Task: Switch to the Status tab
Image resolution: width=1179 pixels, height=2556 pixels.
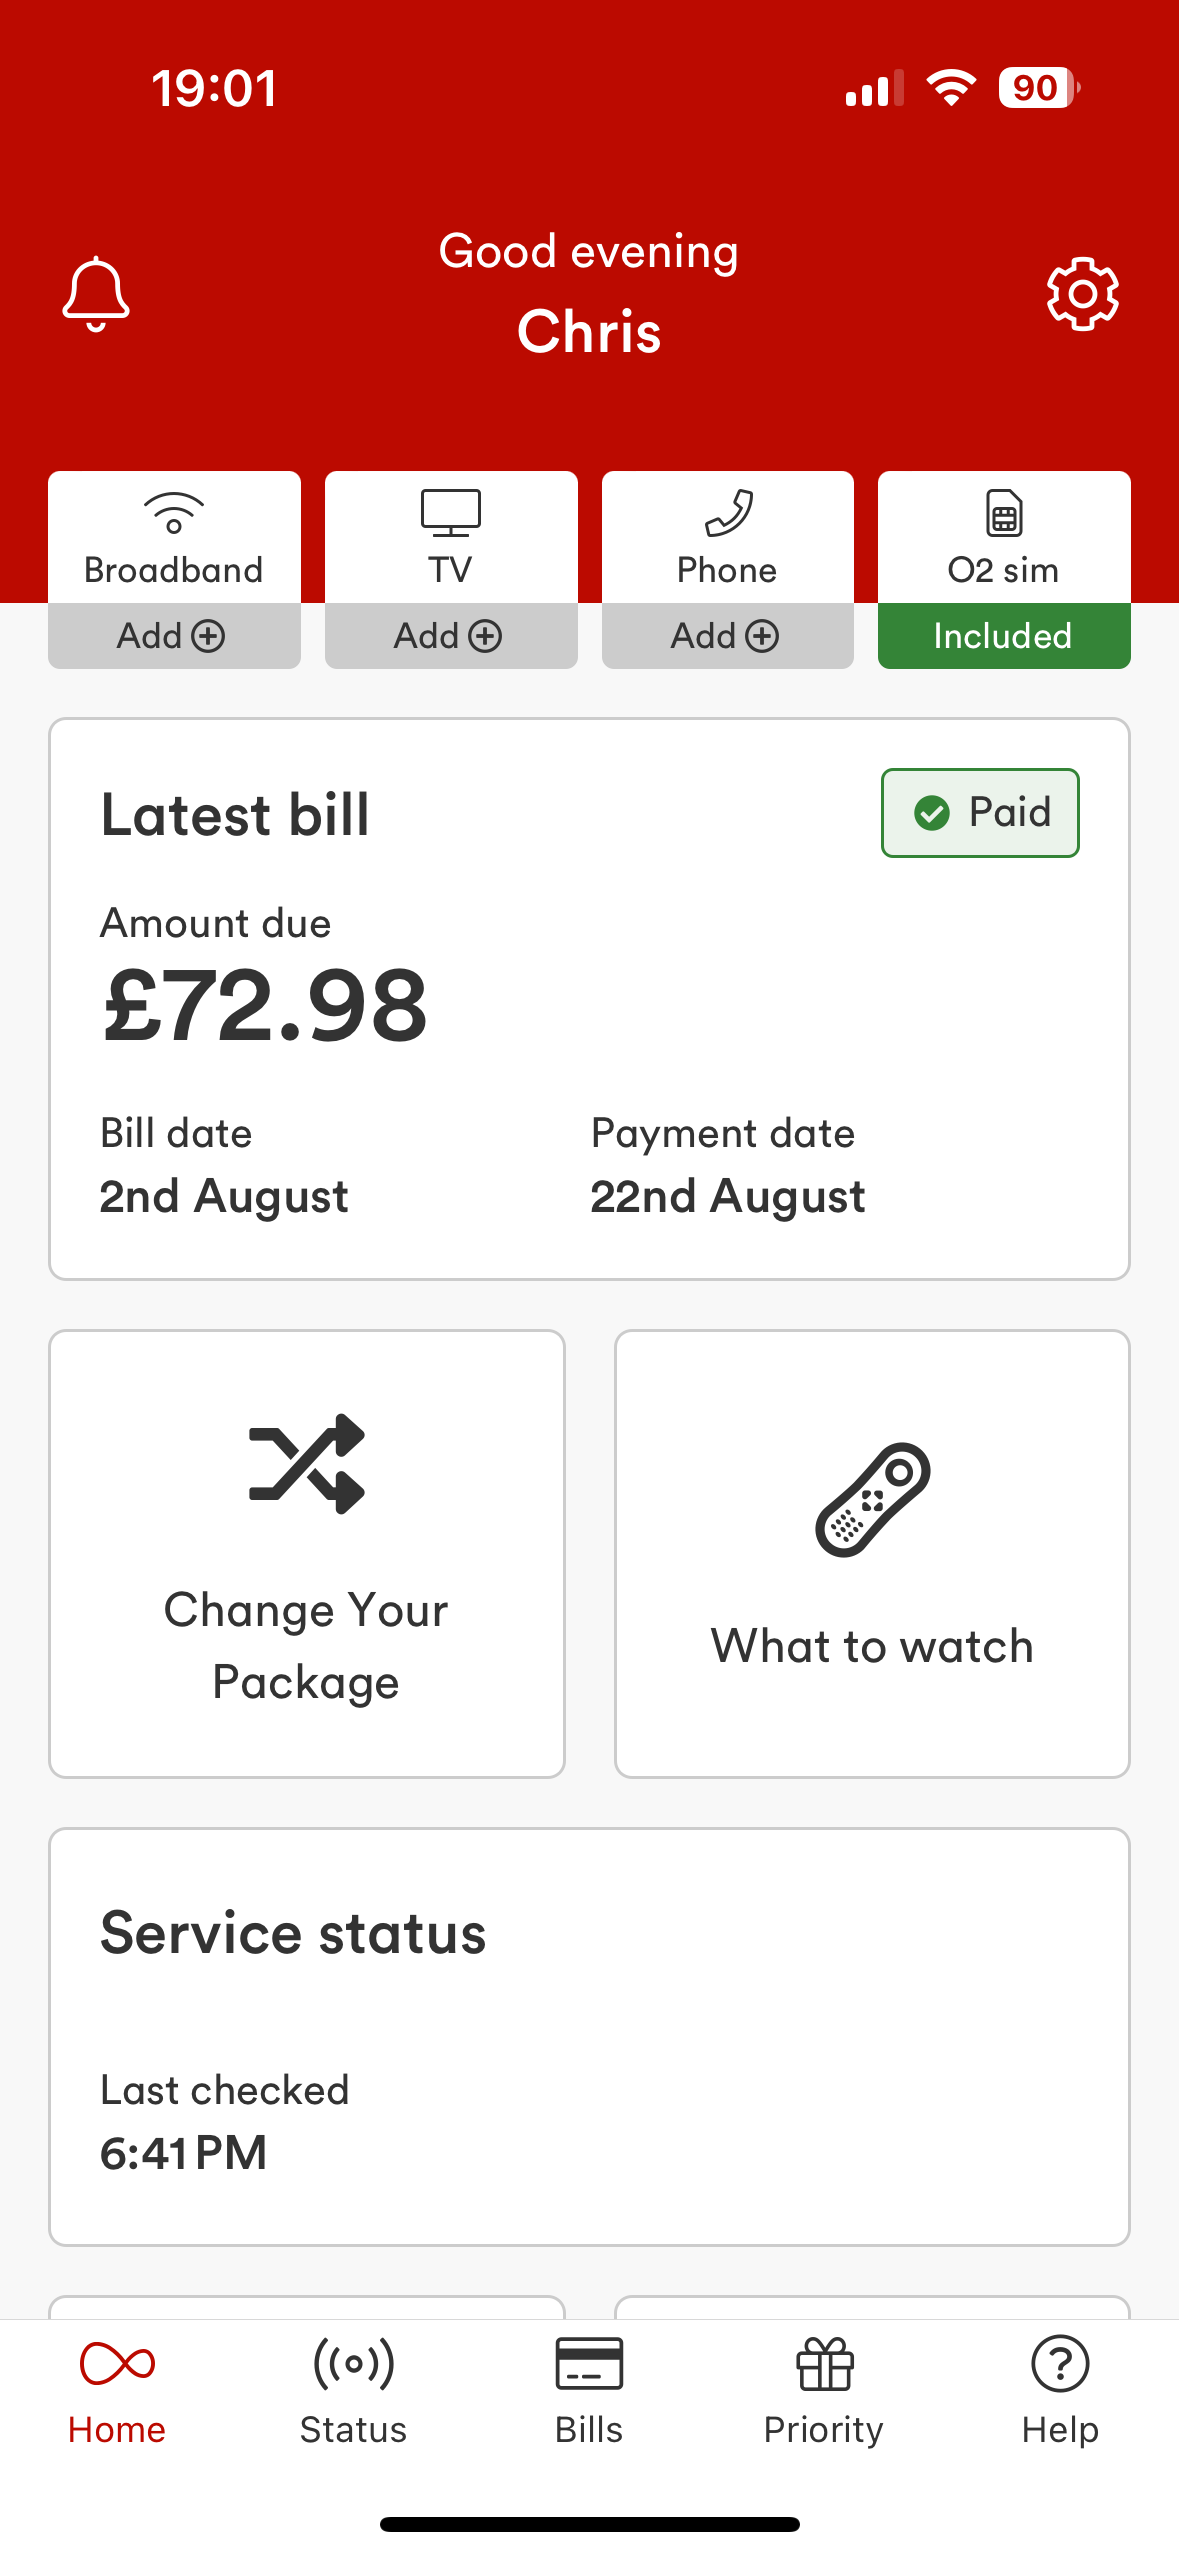Action: [x=353, y=2392]
